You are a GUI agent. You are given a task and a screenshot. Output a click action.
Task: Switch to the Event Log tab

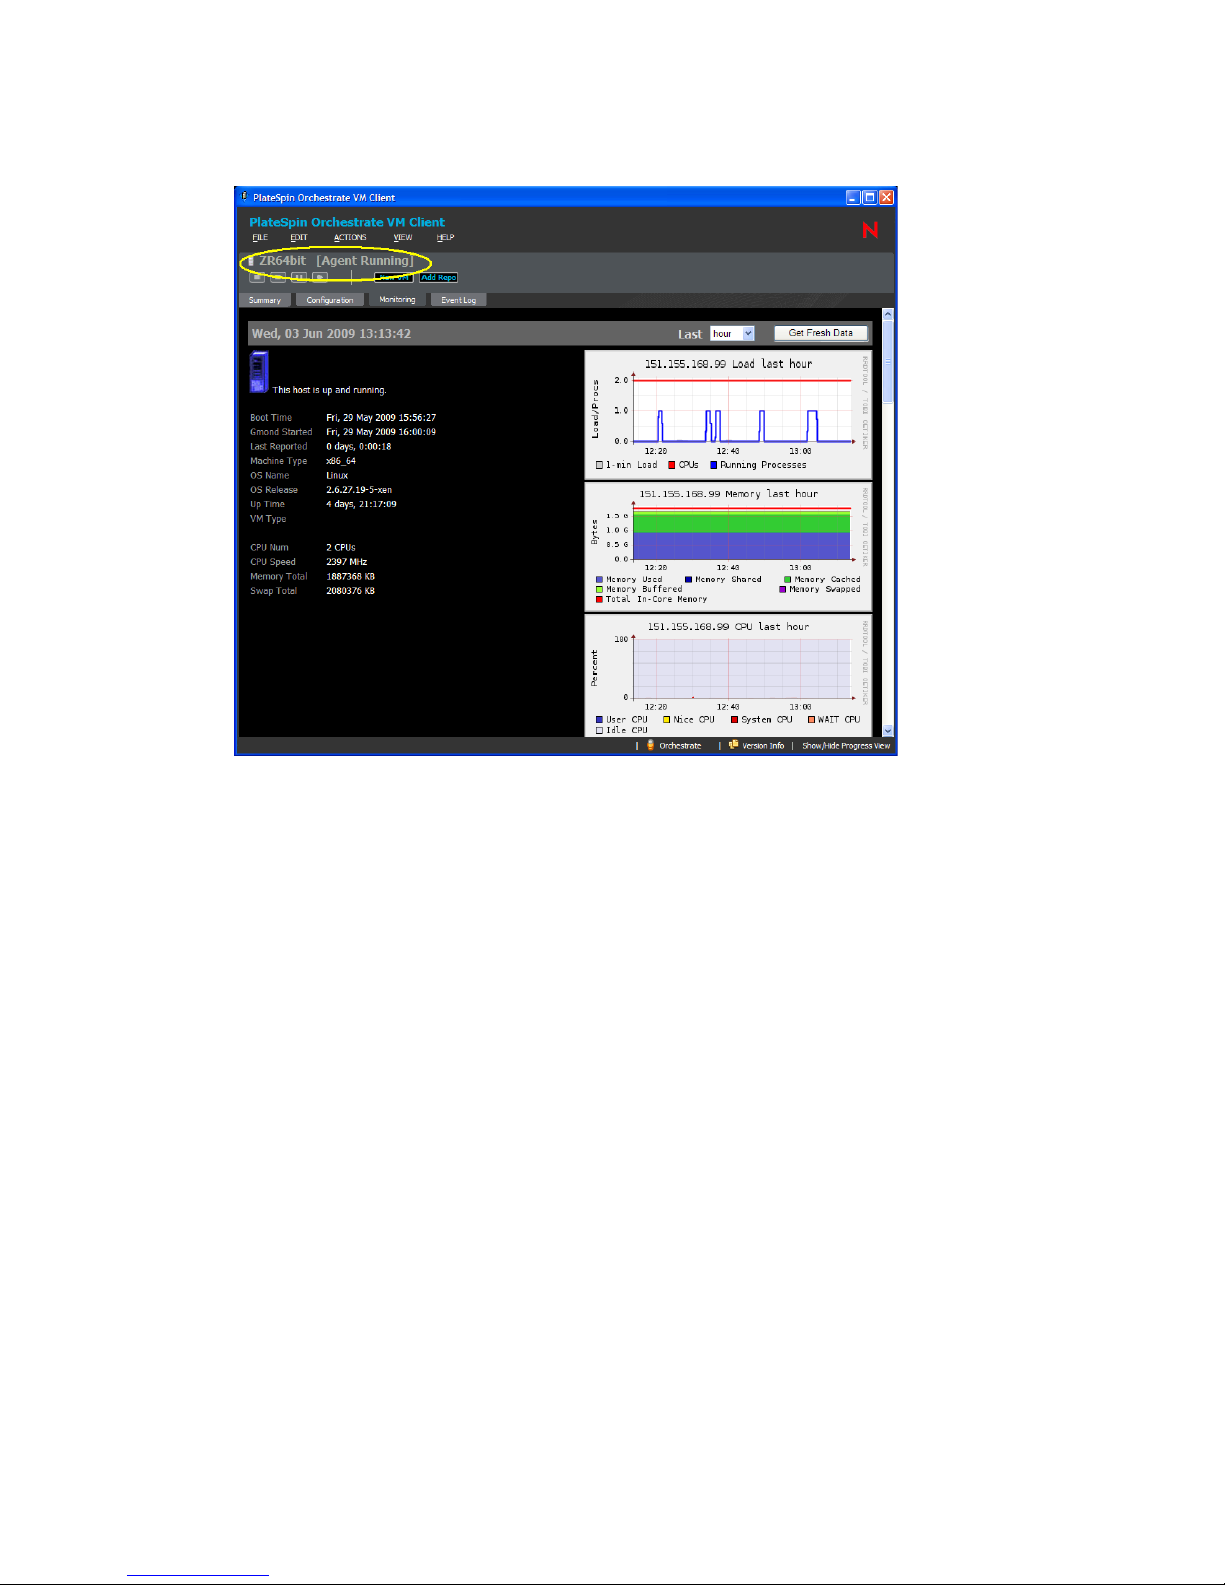458,300
